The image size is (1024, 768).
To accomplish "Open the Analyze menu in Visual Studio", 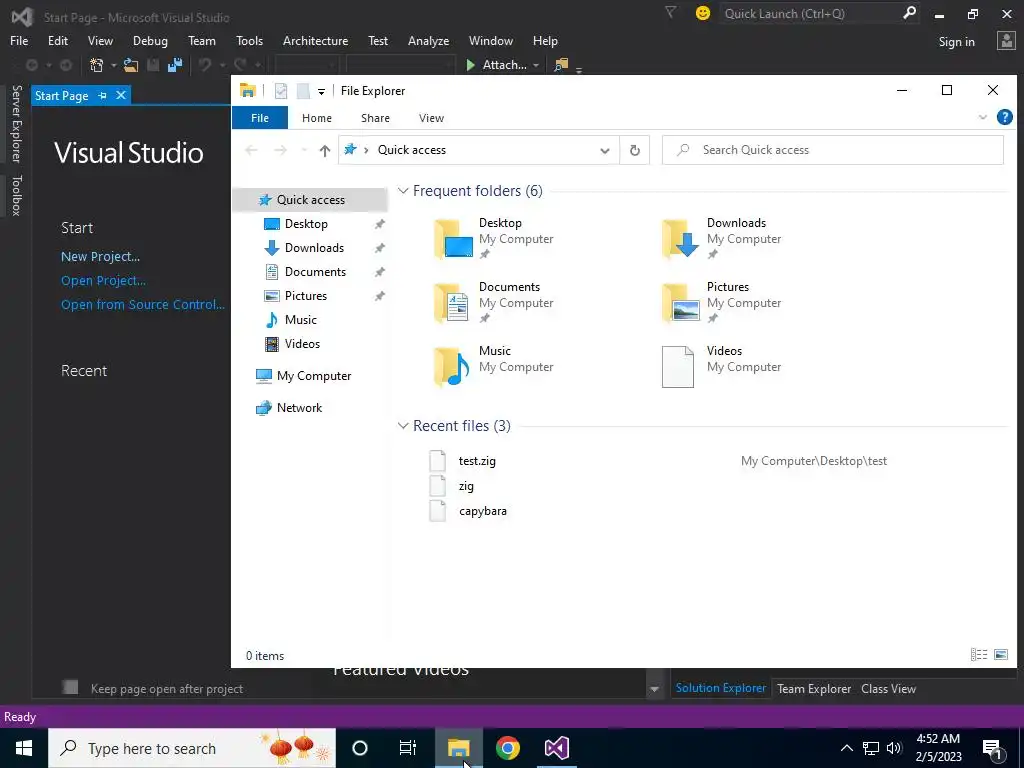I will point(428,40).
